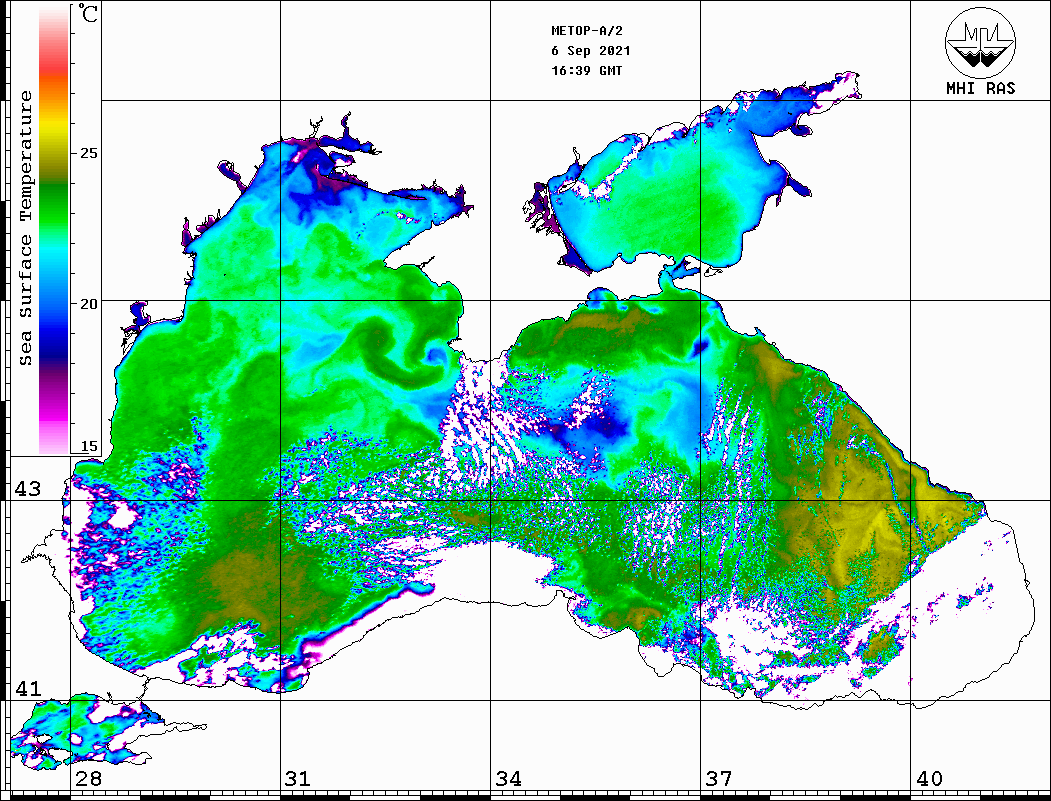
Task: Click longitude label '31'
Action: point(298,778)
